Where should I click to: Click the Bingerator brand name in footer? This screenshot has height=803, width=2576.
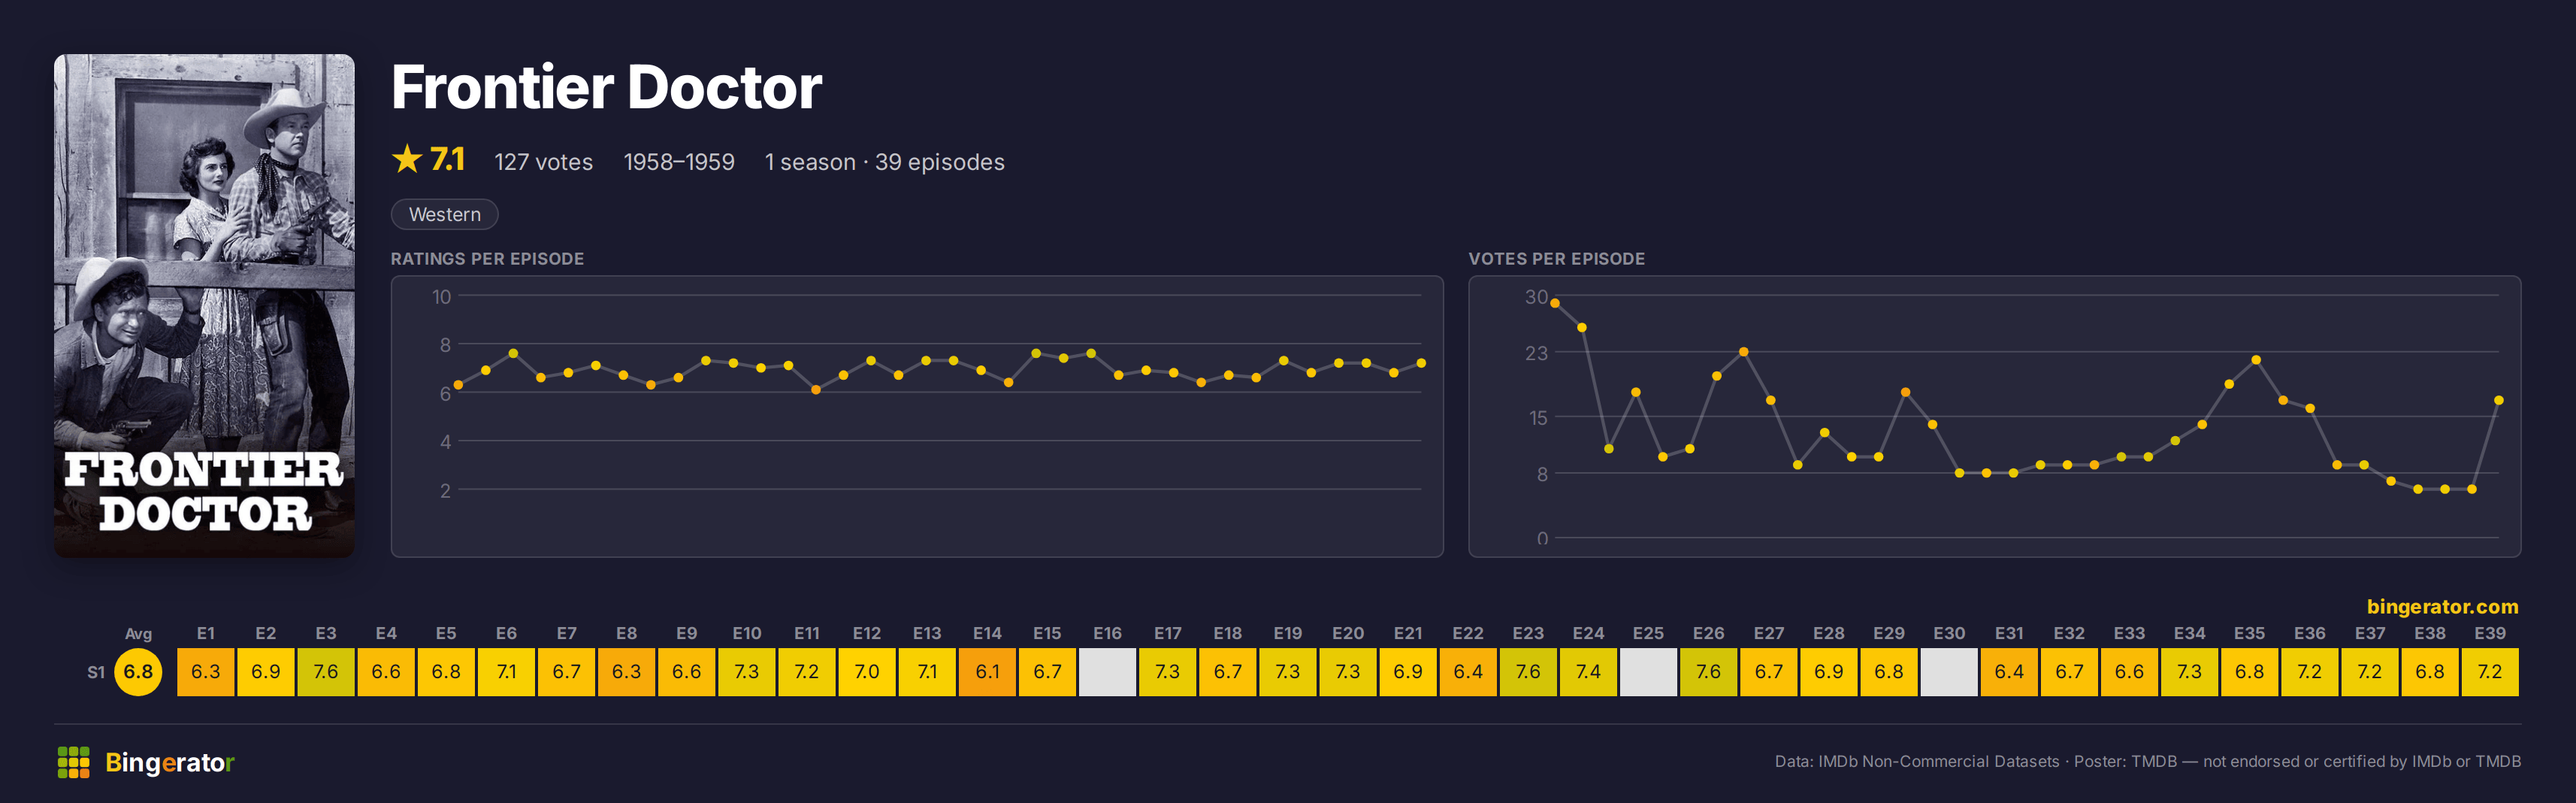pyautogui.click(x=170, y=762)
